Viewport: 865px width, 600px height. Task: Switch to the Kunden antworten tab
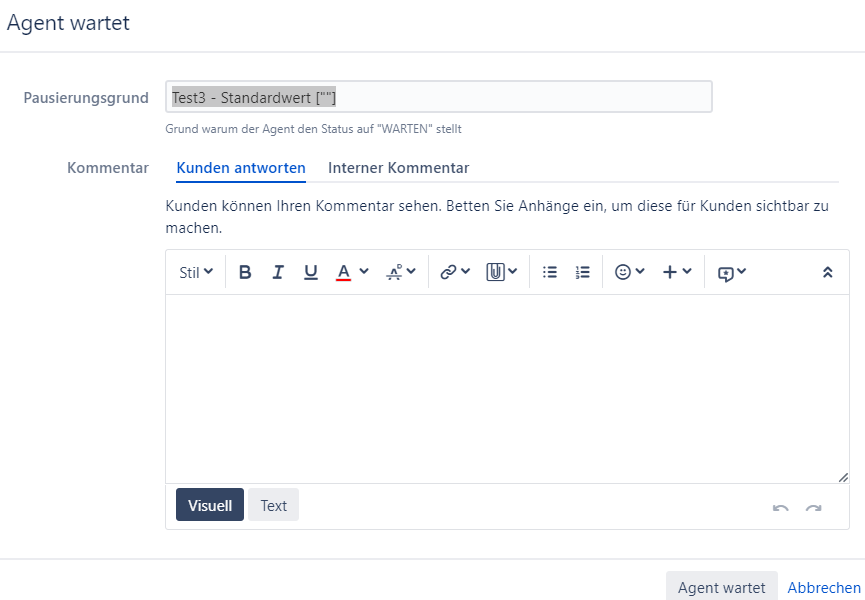[241, 168]
